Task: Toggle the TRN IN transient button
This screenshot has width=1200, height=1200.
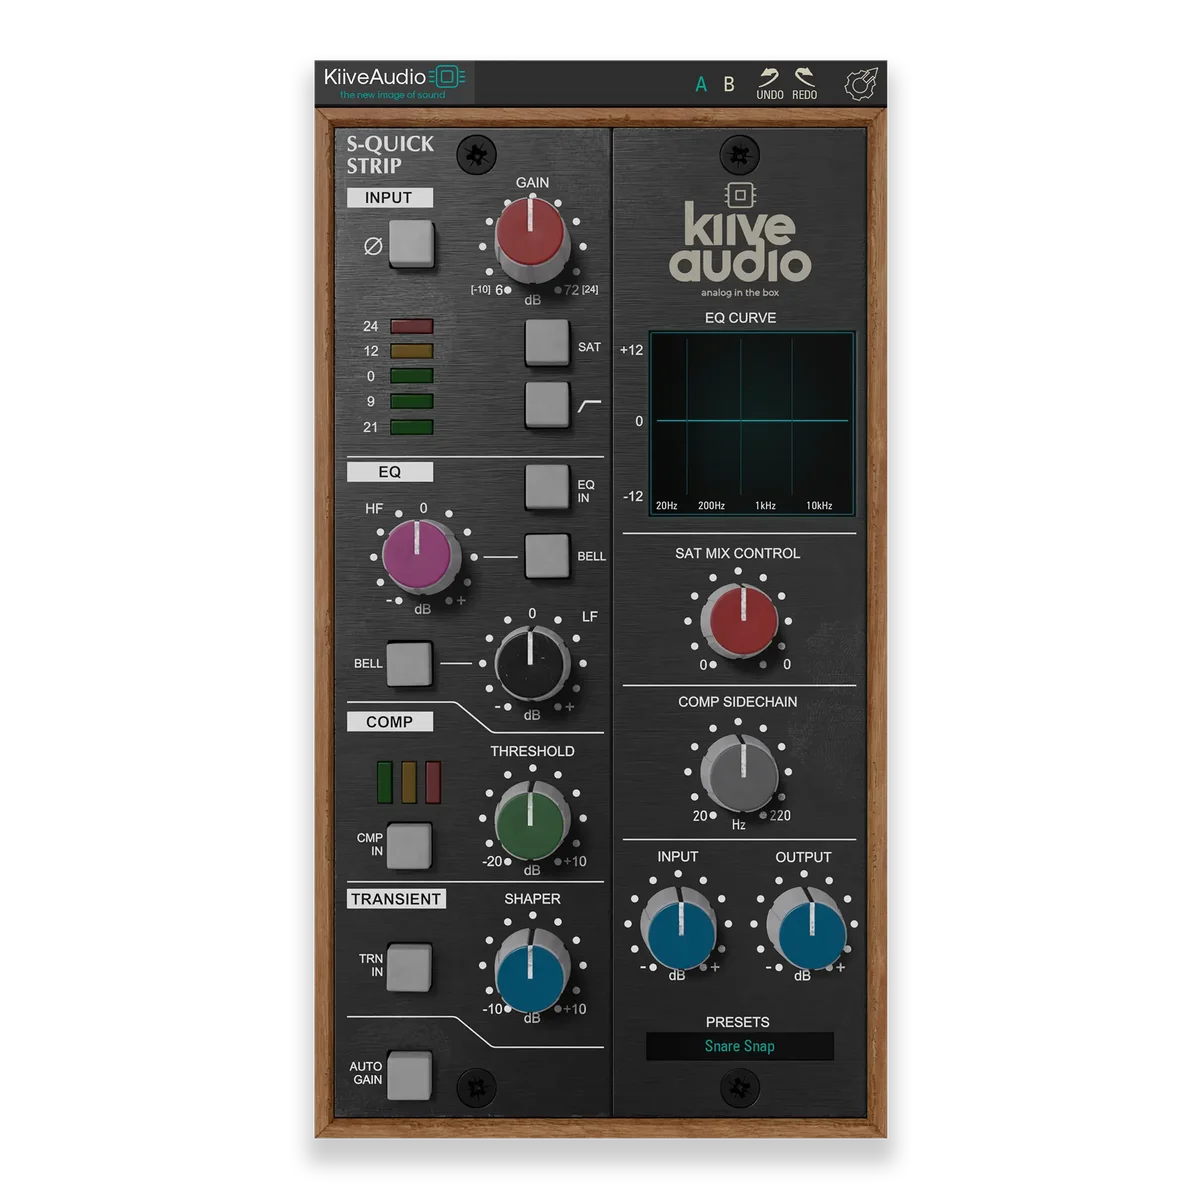Action: (x=409, y=967)
